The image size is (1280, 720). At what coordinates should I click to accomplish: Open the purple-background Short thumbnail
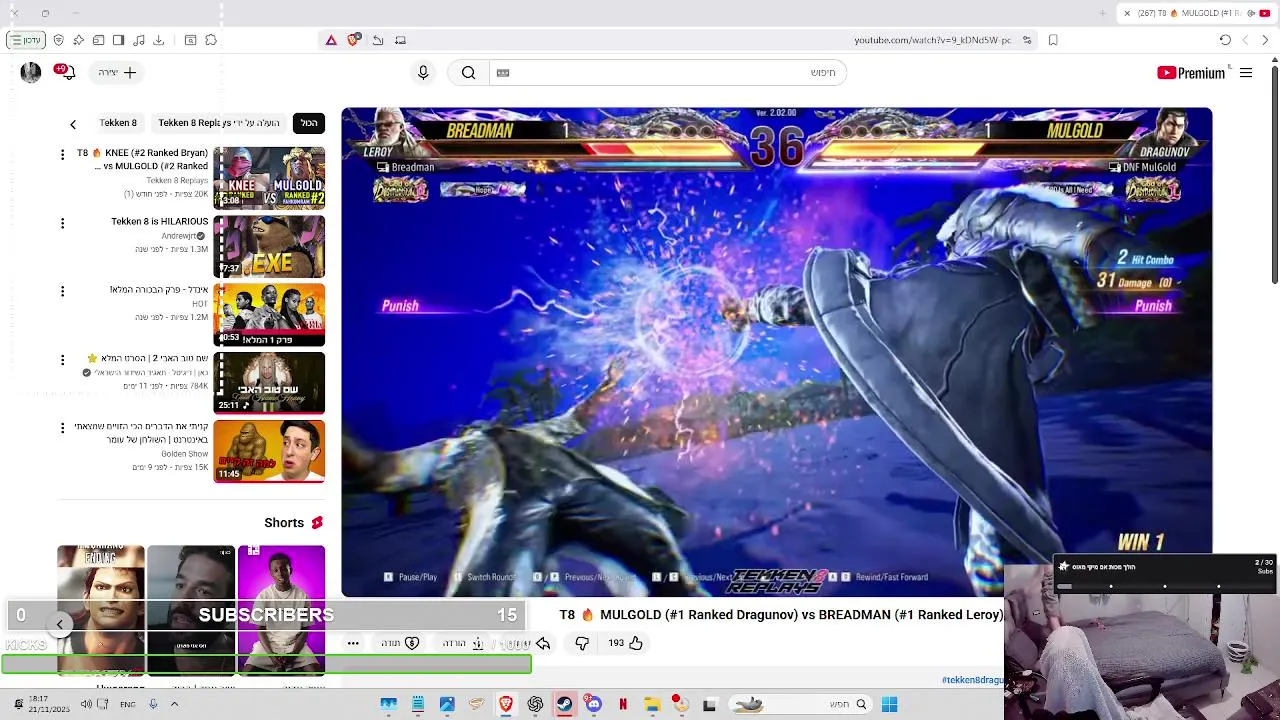click(281, 610)
